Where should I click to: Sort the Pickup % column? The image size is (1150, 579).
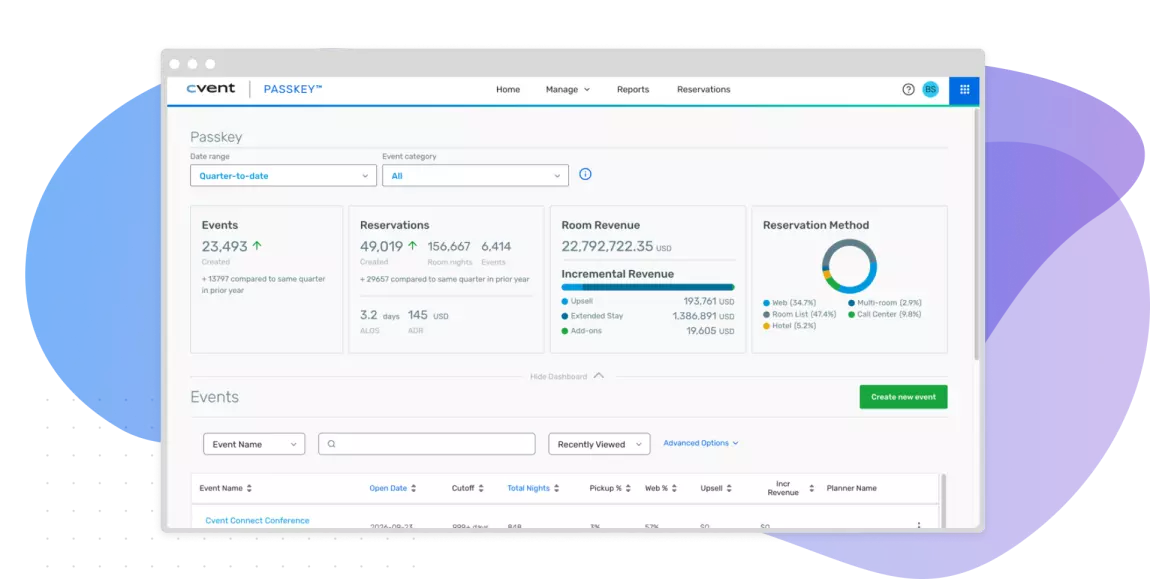pyautogui.click(x=610, y=487)
